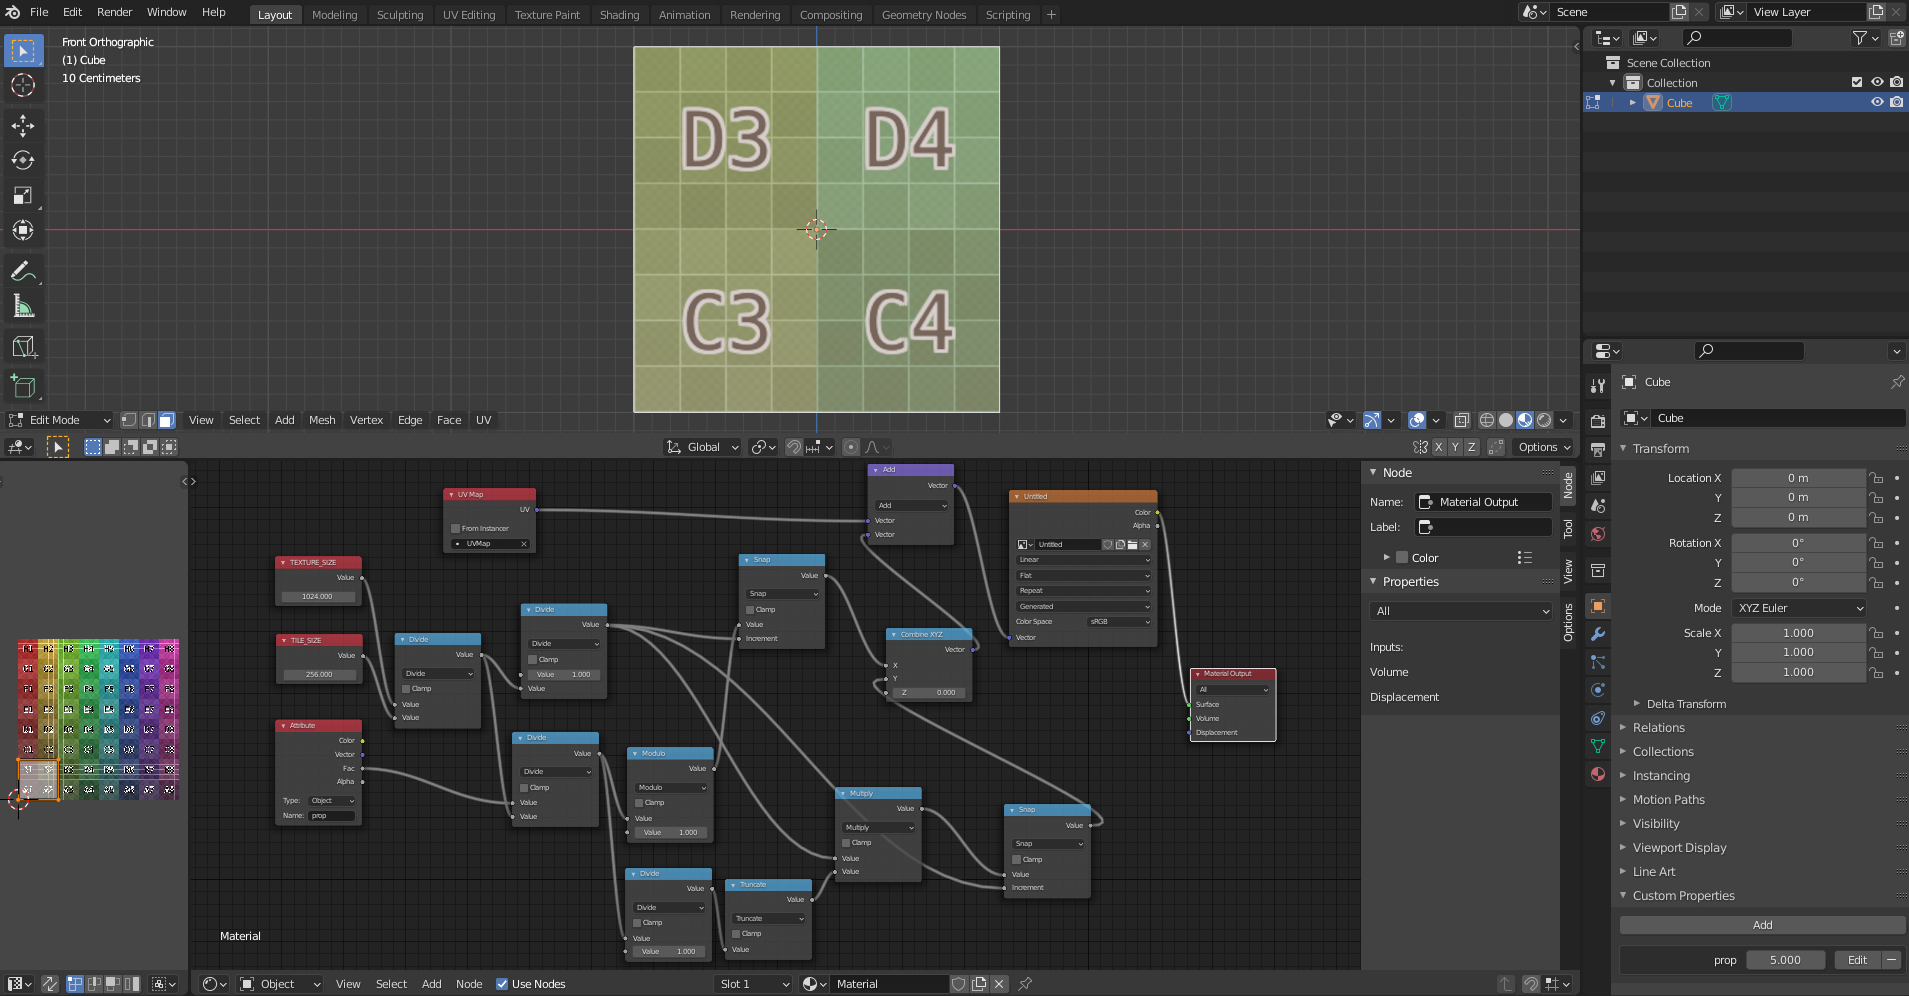The width and height of the screenshot is (1909, 996).
Task: Open the Mesh menu in viewport header
Action: pos(322,420)
